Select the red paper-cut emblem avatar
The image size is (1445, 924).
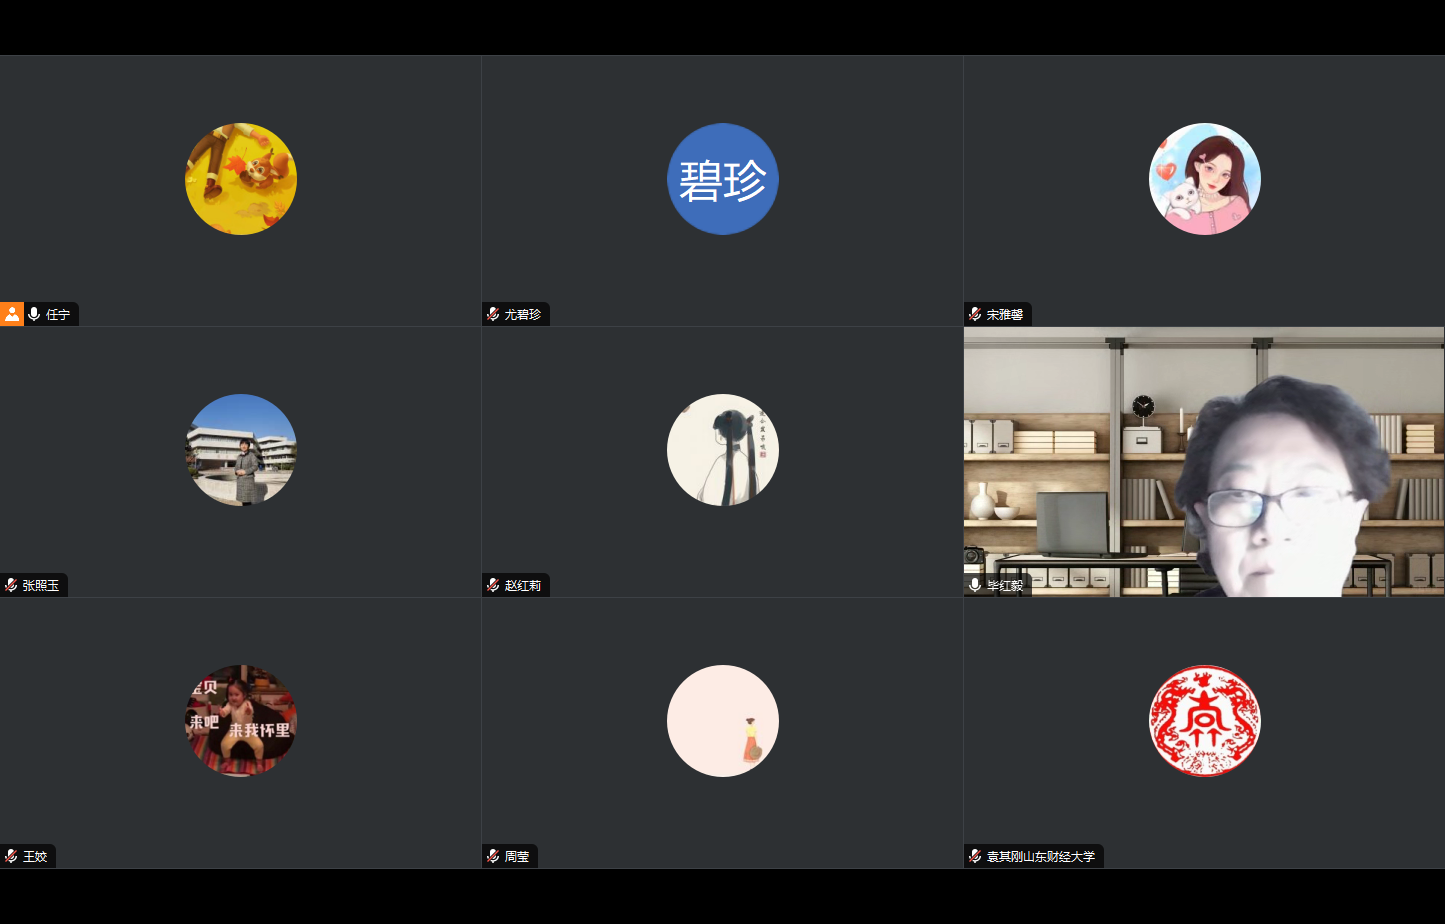coord(1205,721)
